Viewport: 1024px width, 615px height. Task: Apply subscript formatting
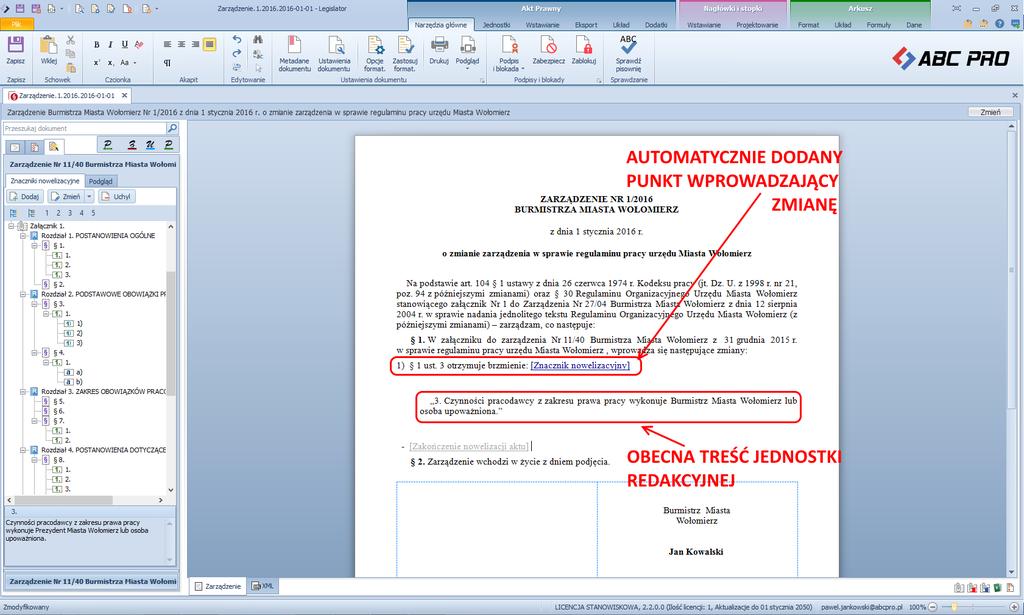coord(110,63)
